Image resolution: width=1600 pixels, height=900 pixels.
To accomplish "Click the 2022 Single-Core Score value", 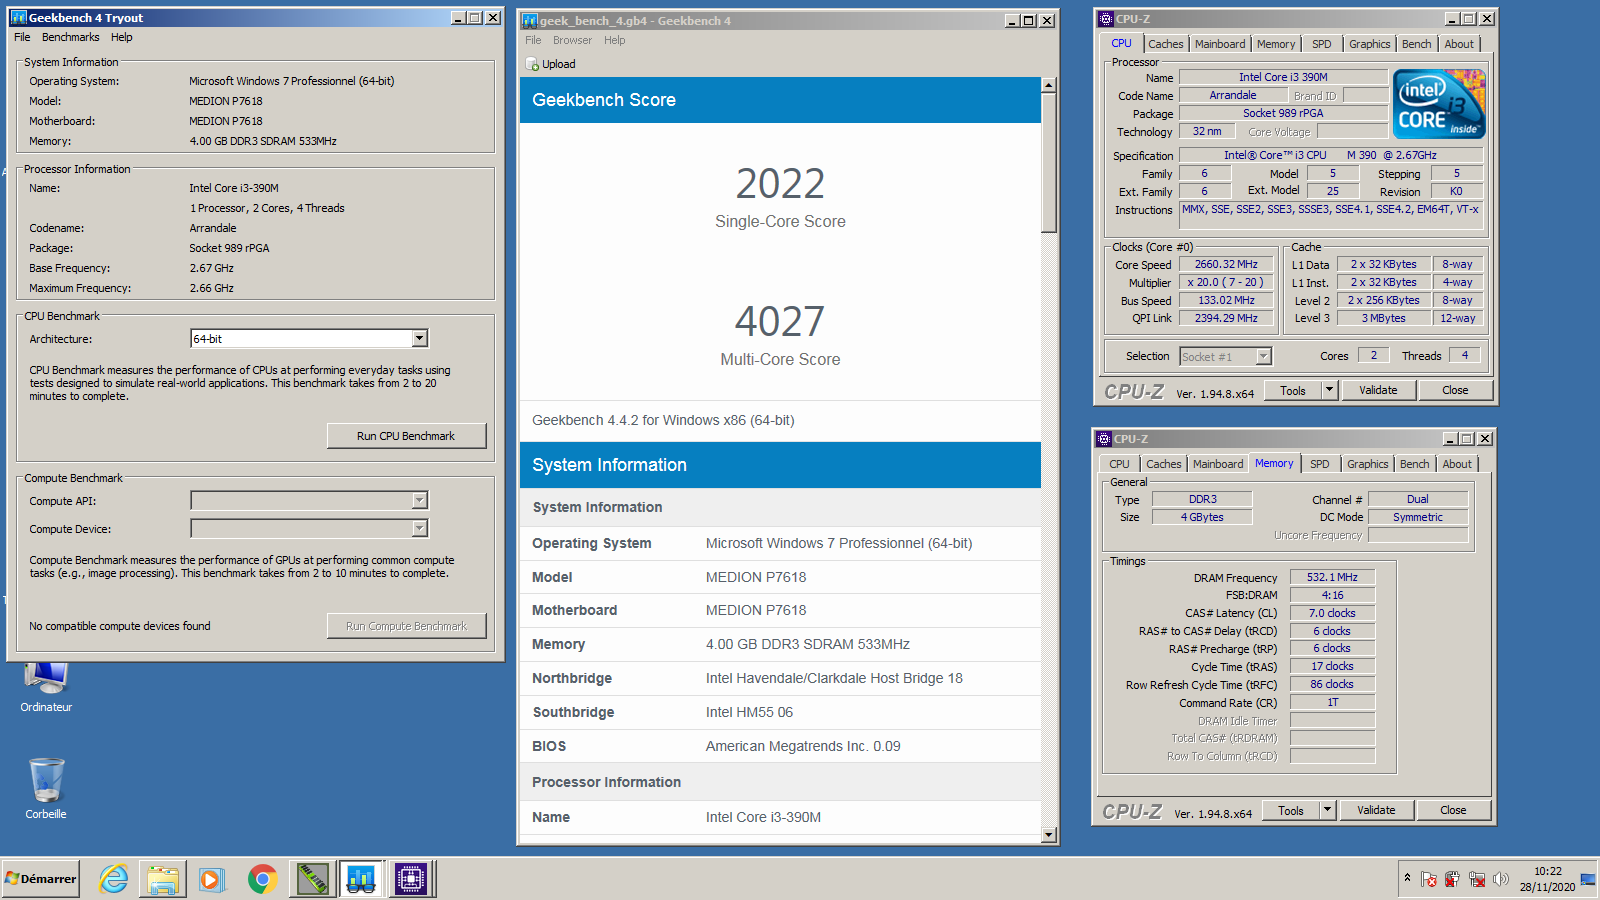I will (x=780, y=184).
